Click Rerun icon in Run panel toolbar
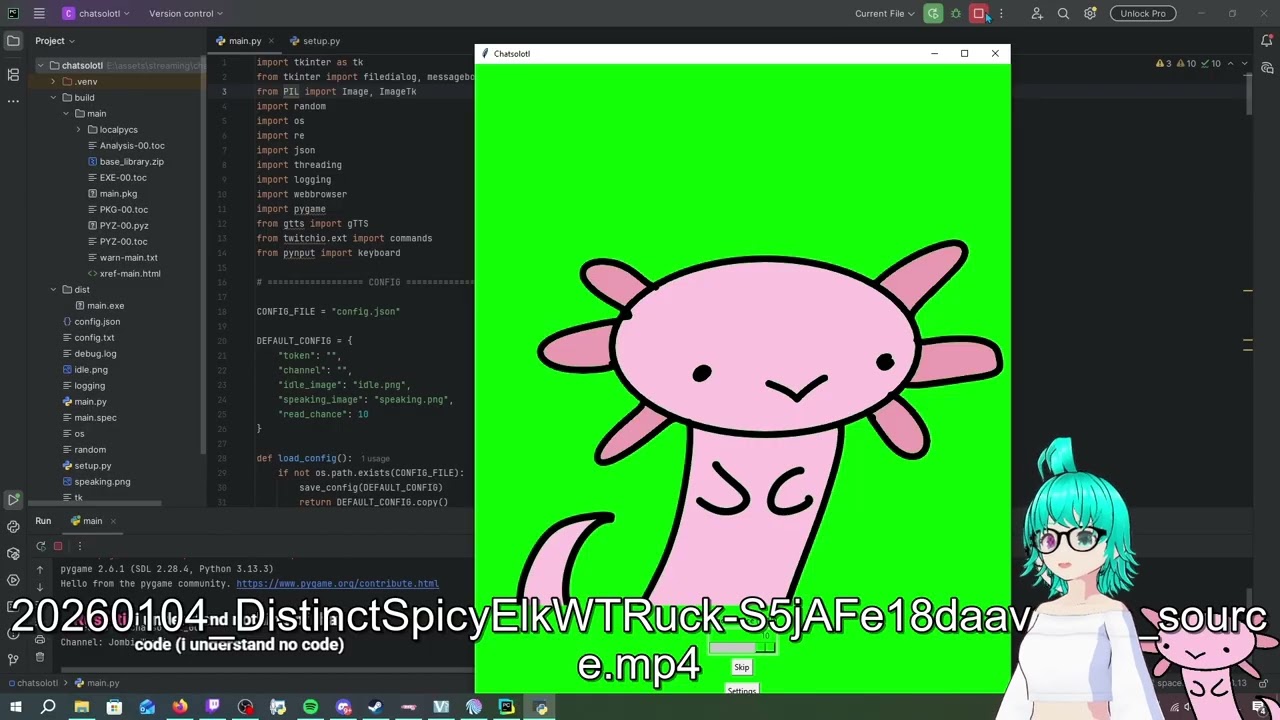The image size is (1280, 720). 40,546
